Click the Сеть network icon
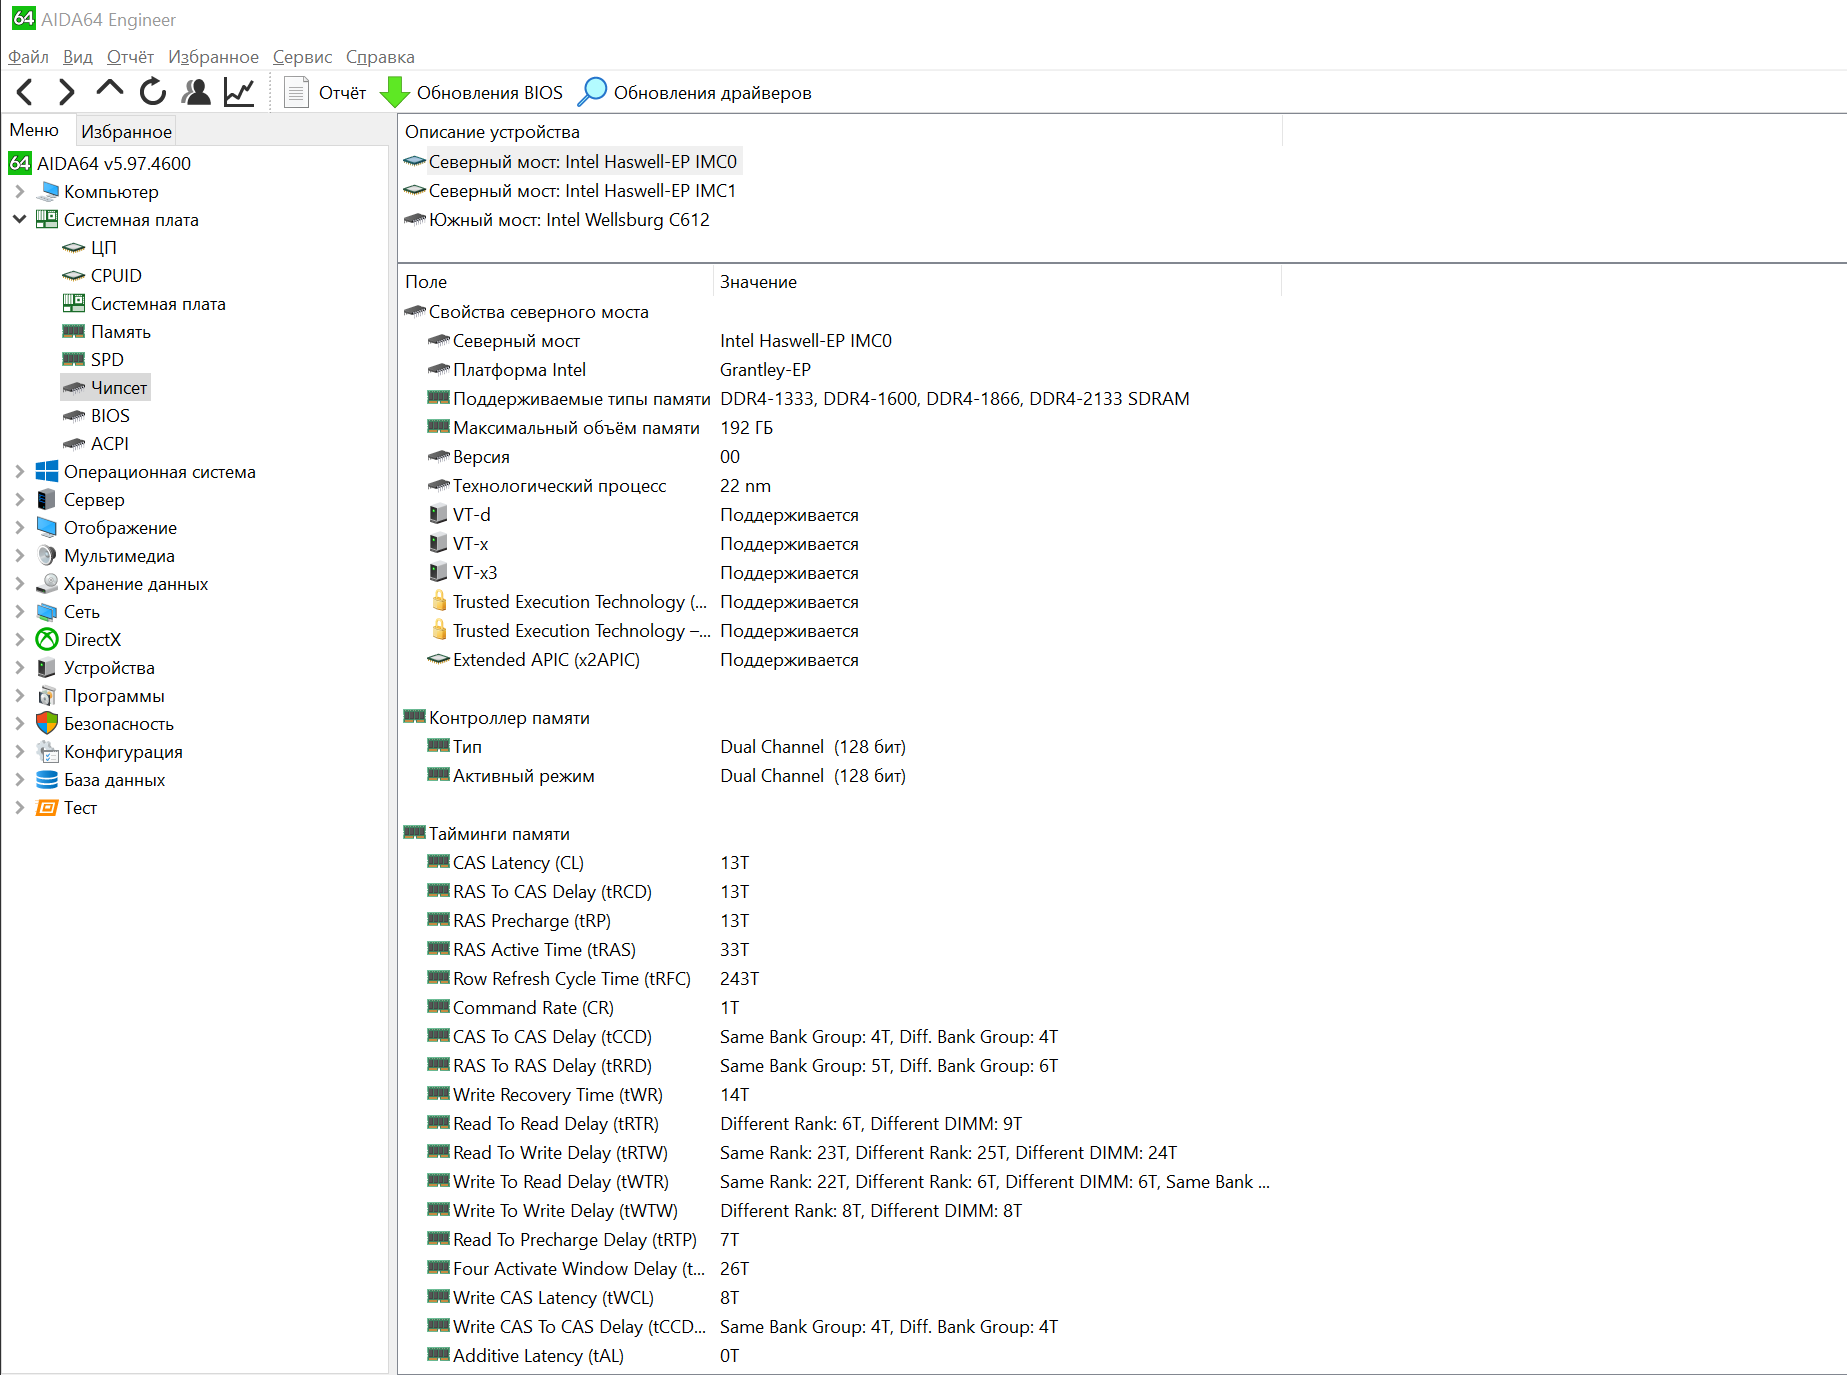Image resolution: width=1847 pixels, height=1375 pixels. coord(47,611)
